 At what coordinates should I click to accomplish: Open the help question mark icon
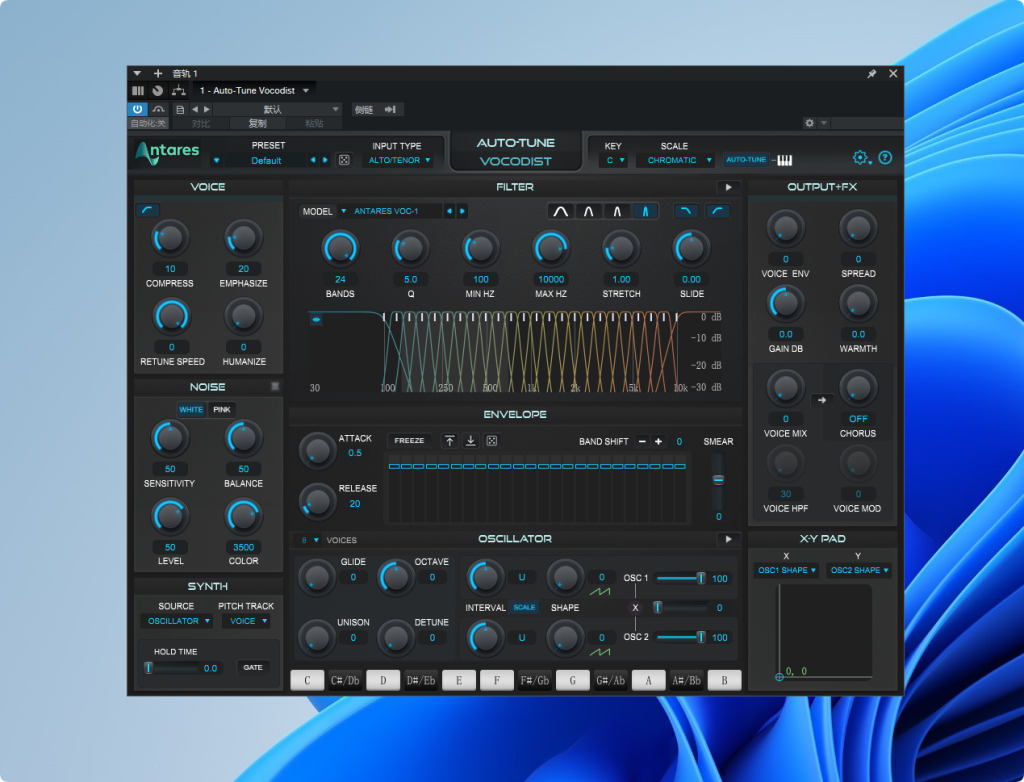click(x=885, y=157)
